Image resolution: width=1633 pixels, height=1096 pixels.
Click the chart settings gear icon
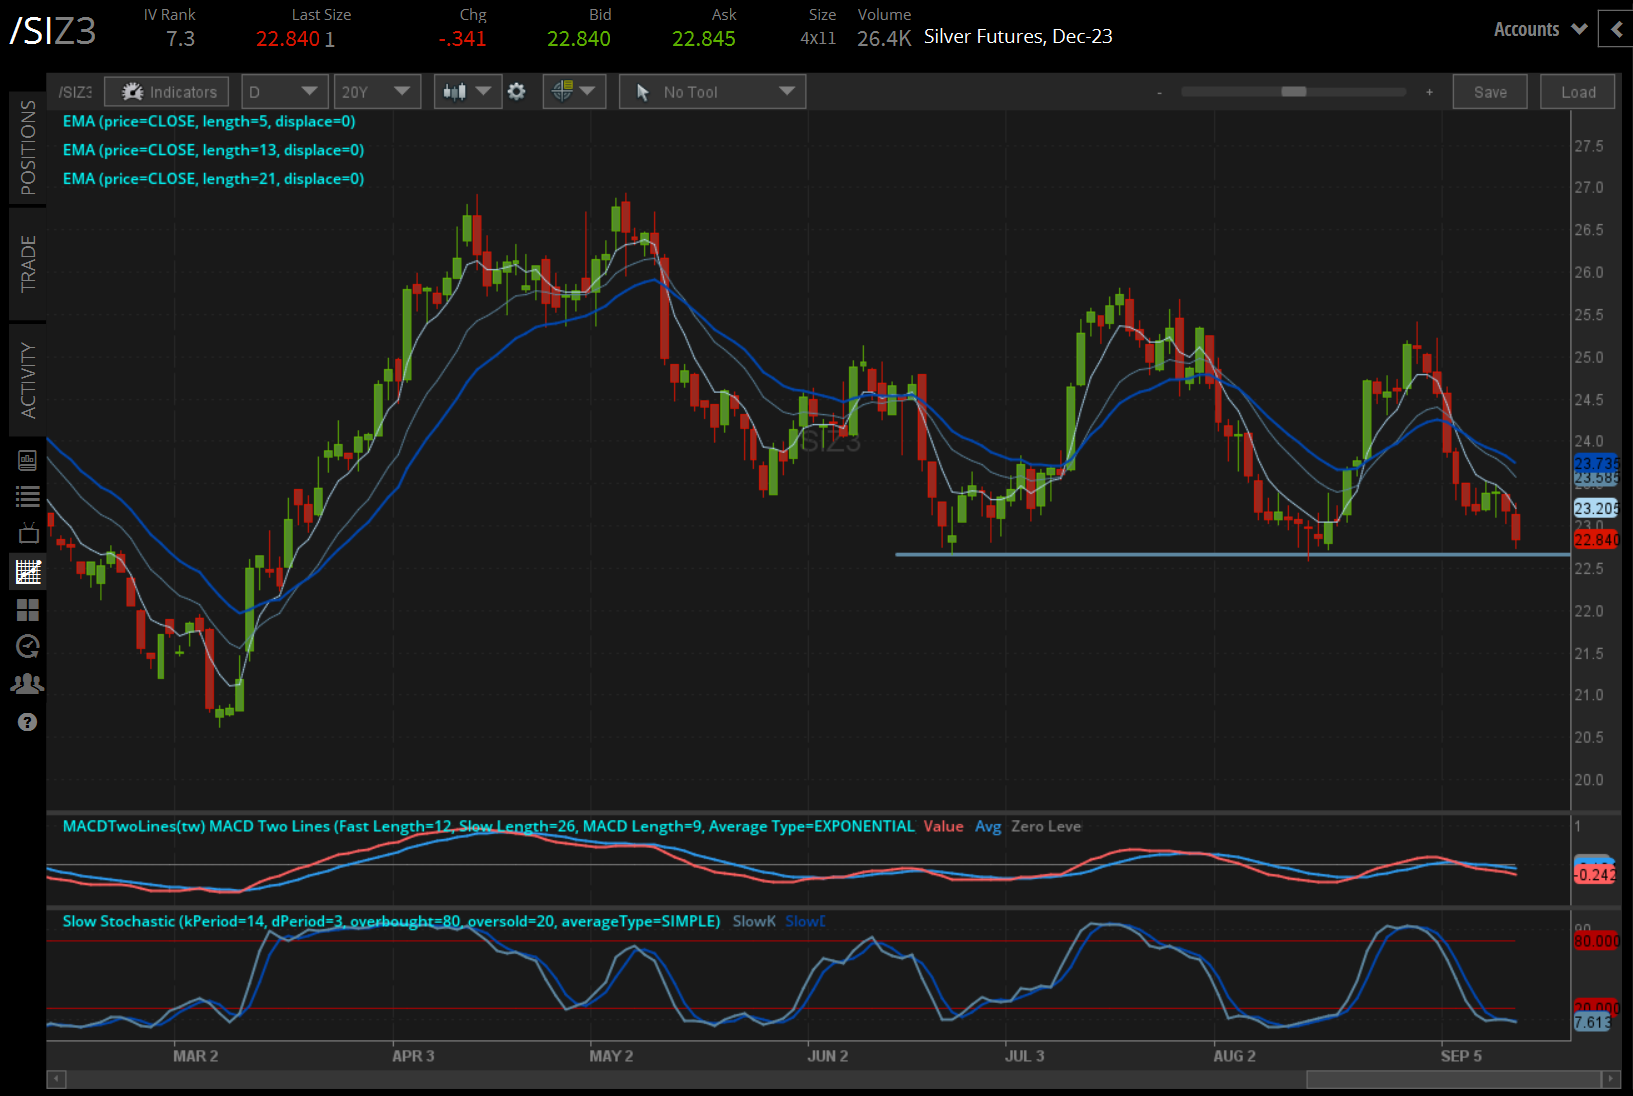coord(516,92)
